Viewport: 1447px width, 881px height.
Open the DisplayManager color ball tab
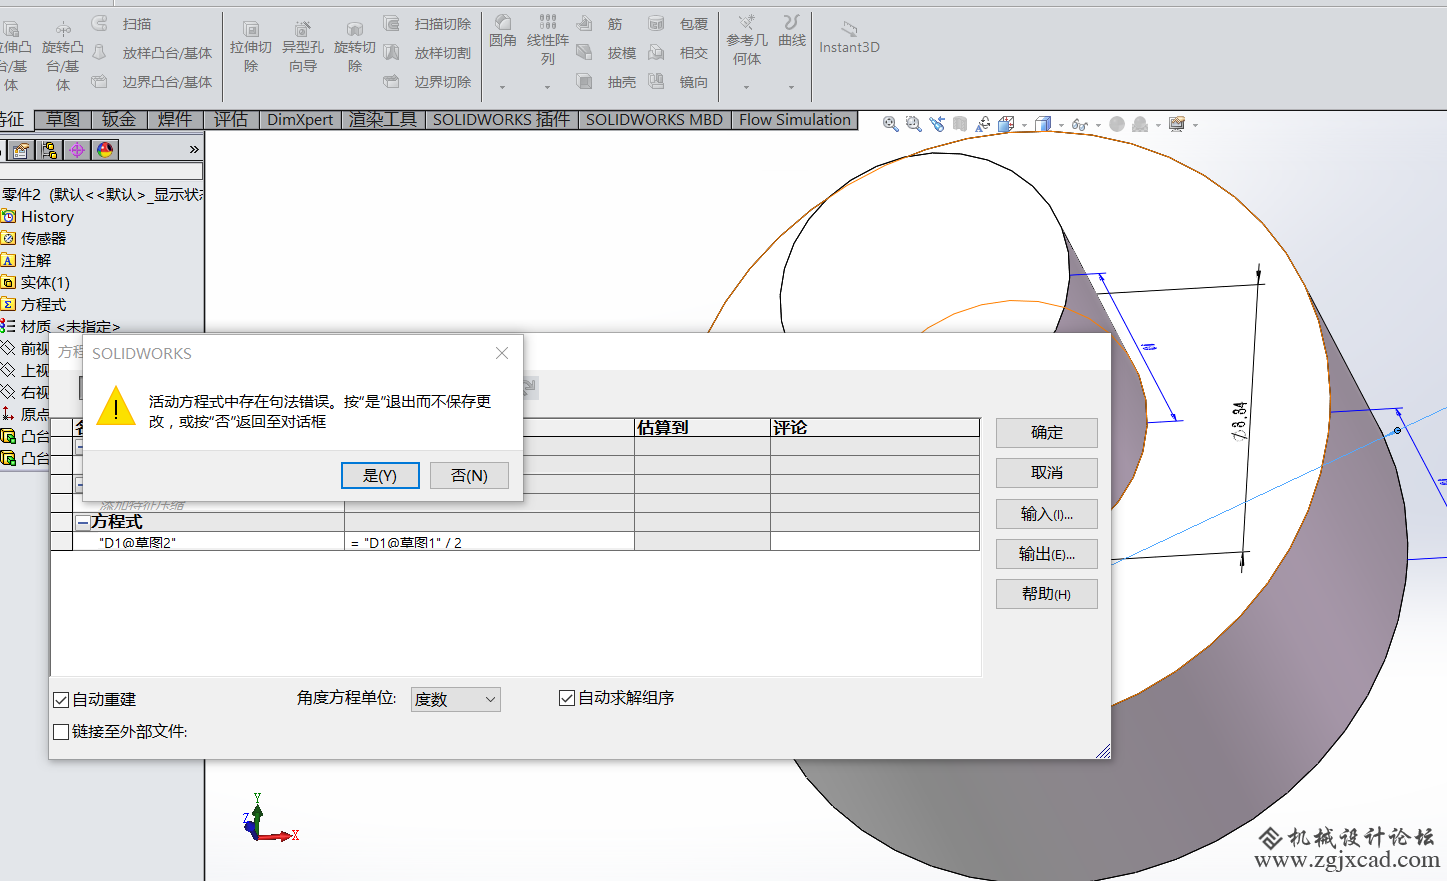tap(105, 150)
